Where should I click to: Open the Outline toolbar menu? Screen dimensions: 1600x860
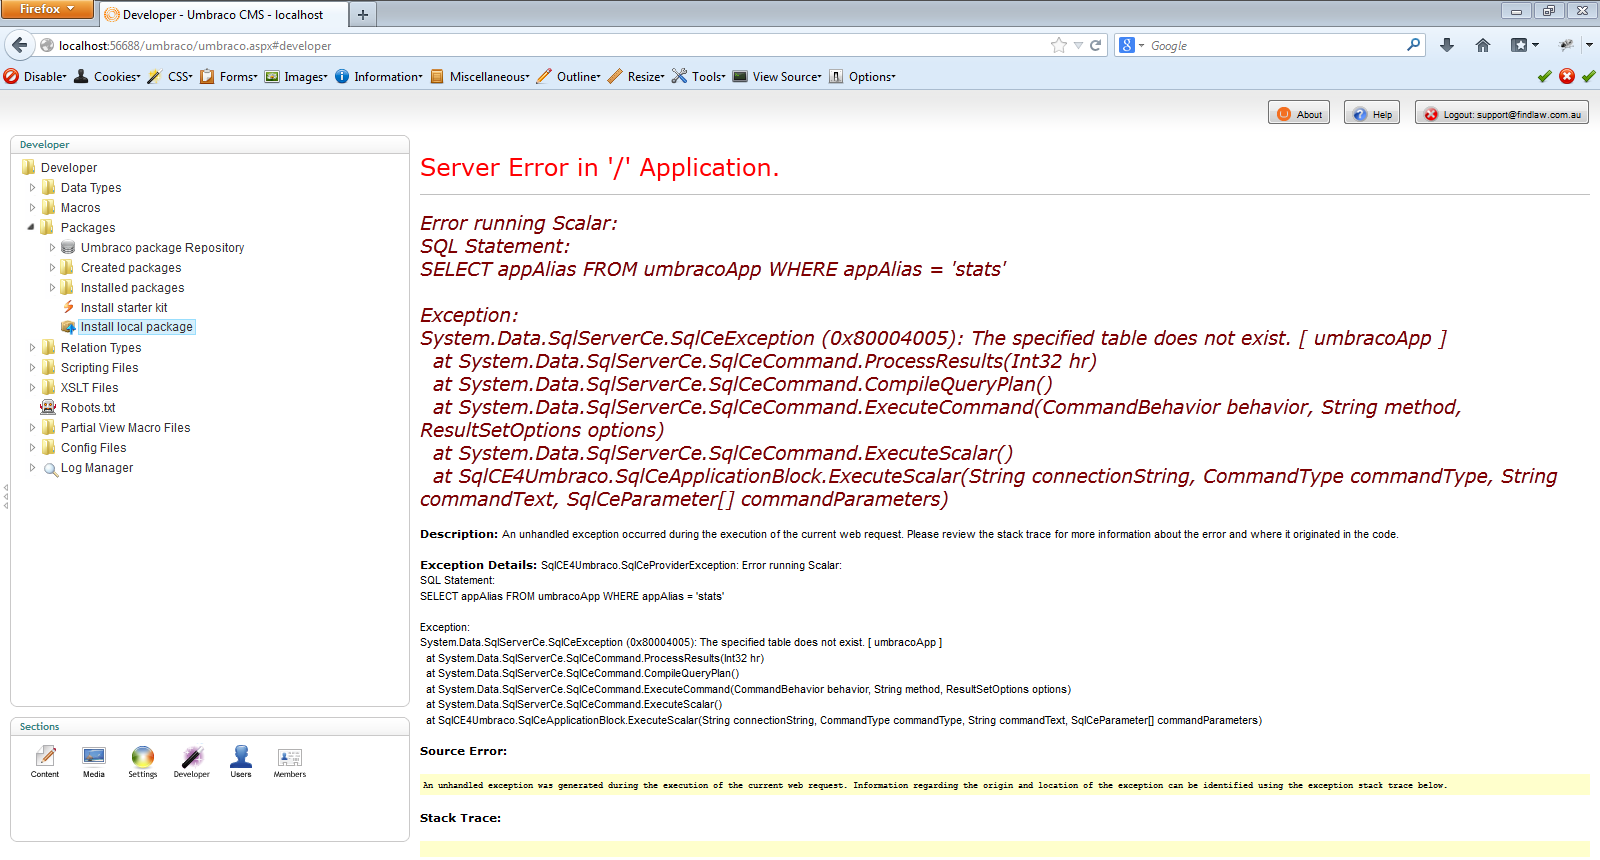click(569, 76)
